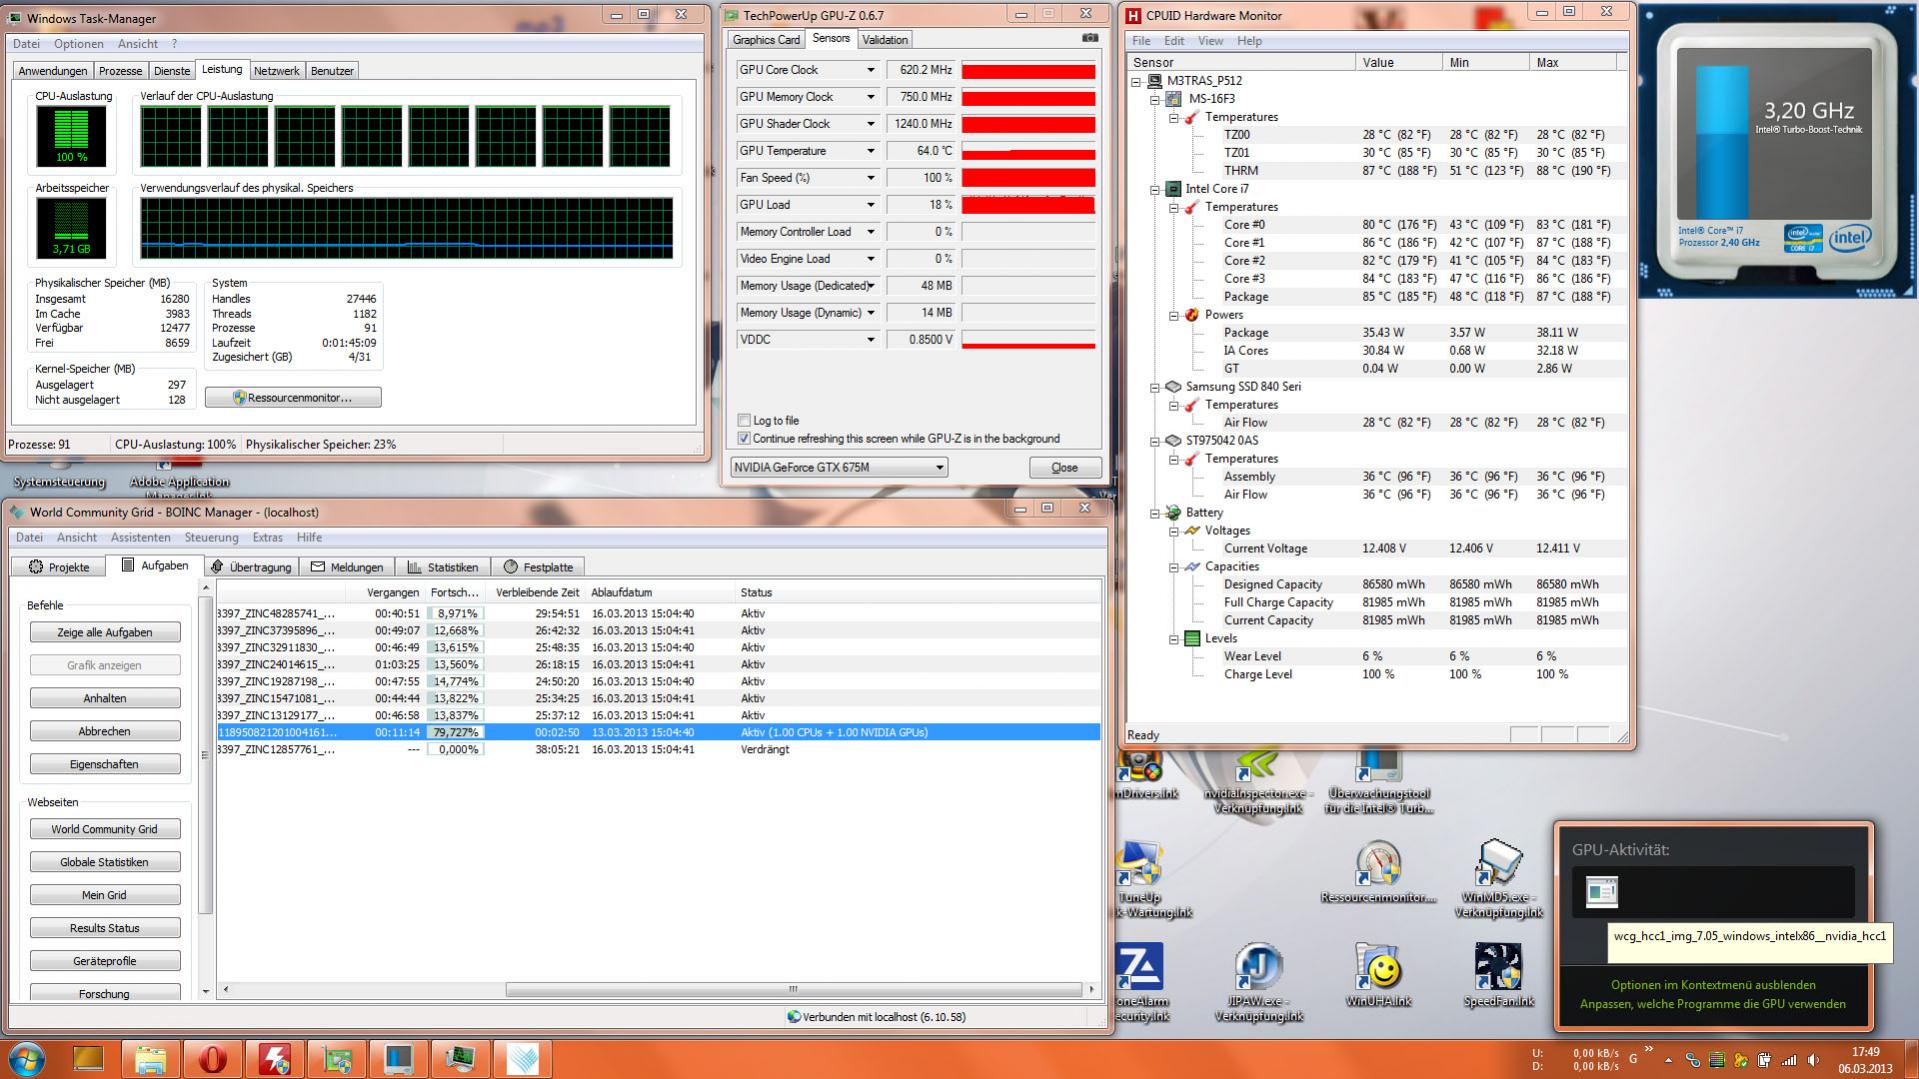Click the Close button in GPU-Z

coord(1065,468)
